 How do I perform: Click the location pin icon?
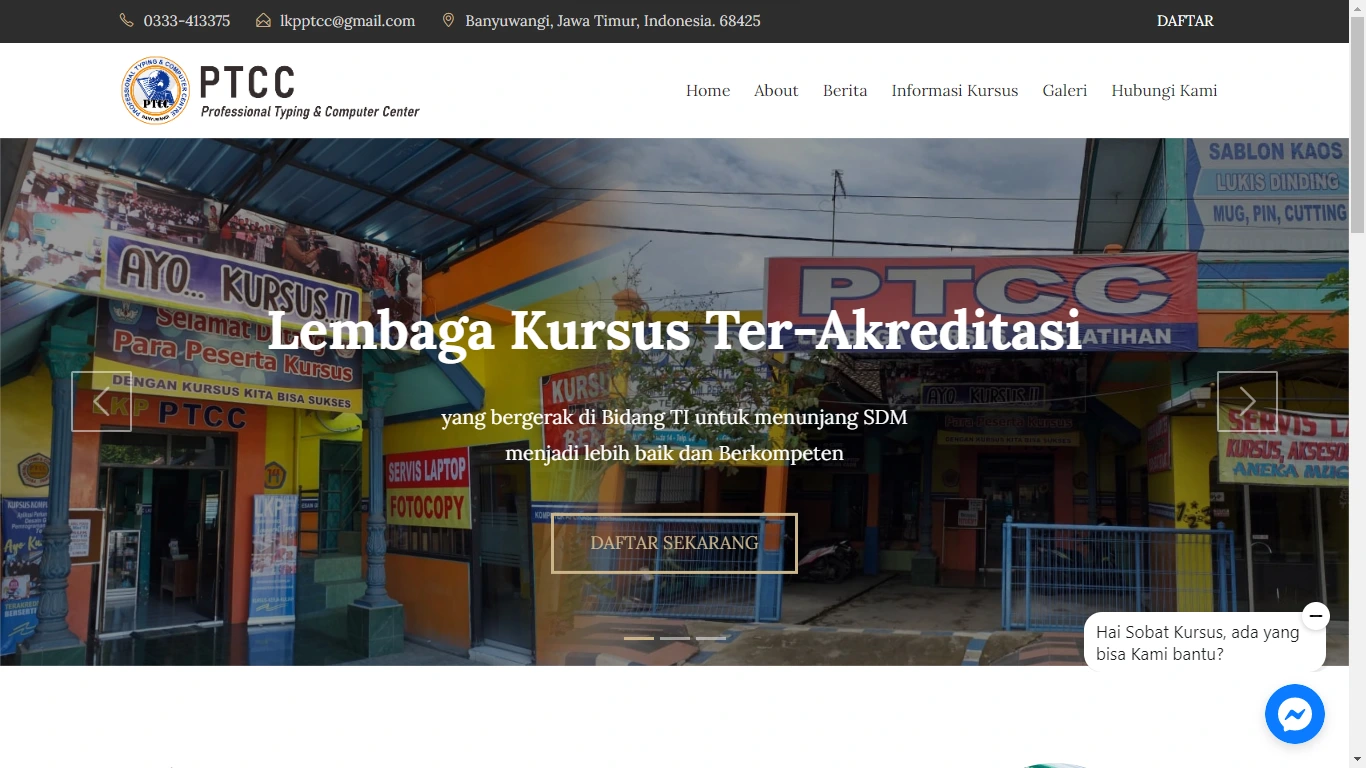(x=448, y=21)
